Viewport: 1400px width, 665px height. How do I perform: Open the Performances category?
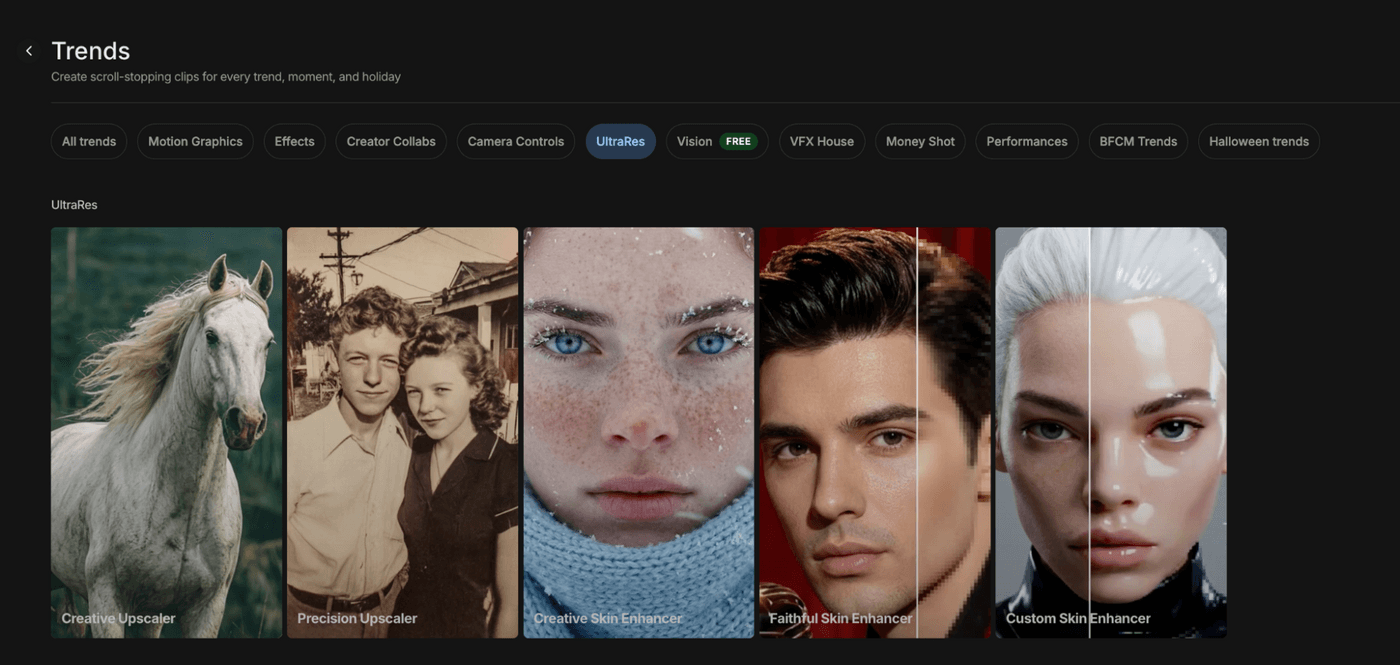pos(1026,141)
